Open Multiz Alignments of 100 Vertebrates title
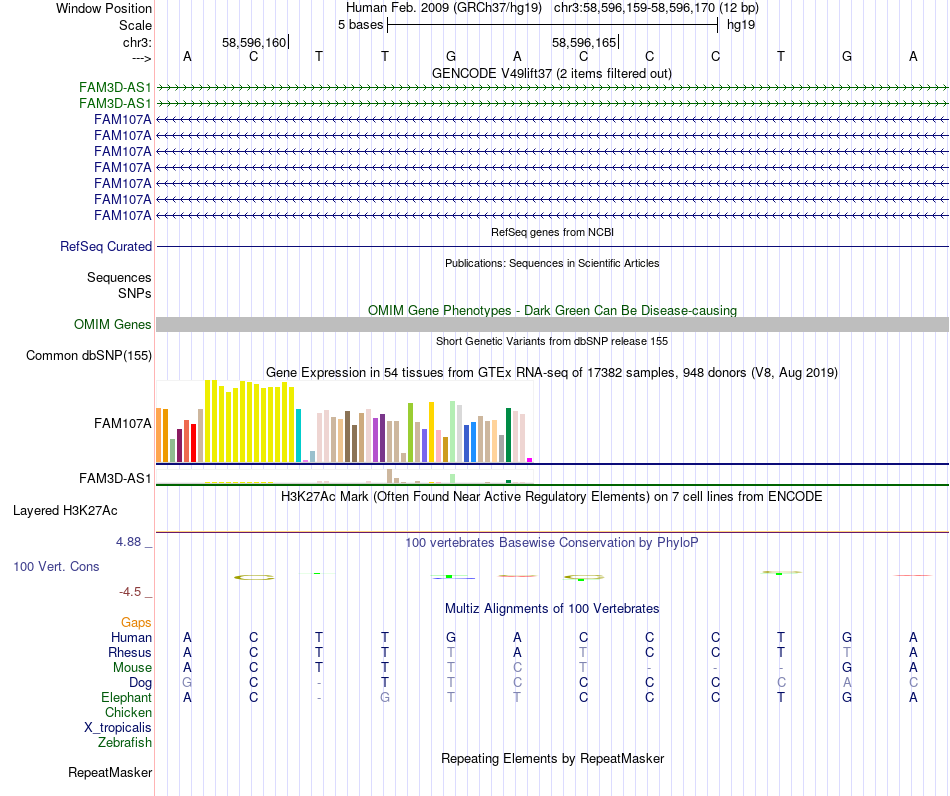The width and height of the screenshot is (950, 796). (552, 608)
